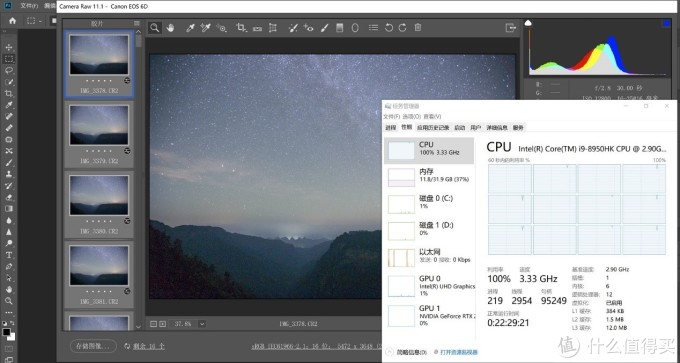Select the Transform tool
This screenshot has width=680, height=363.
click(x=273, y=28)
